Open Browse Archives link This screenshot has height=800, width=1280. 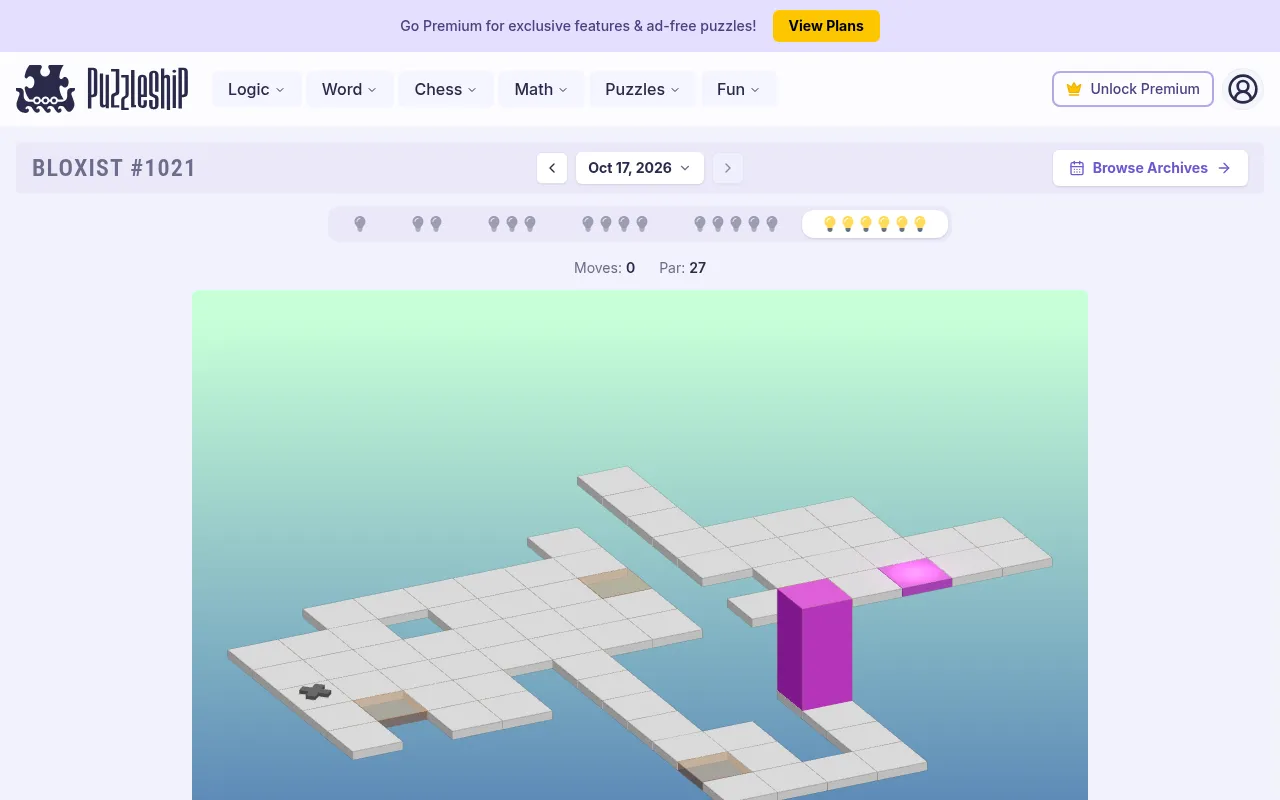(x=1150, y=168)
